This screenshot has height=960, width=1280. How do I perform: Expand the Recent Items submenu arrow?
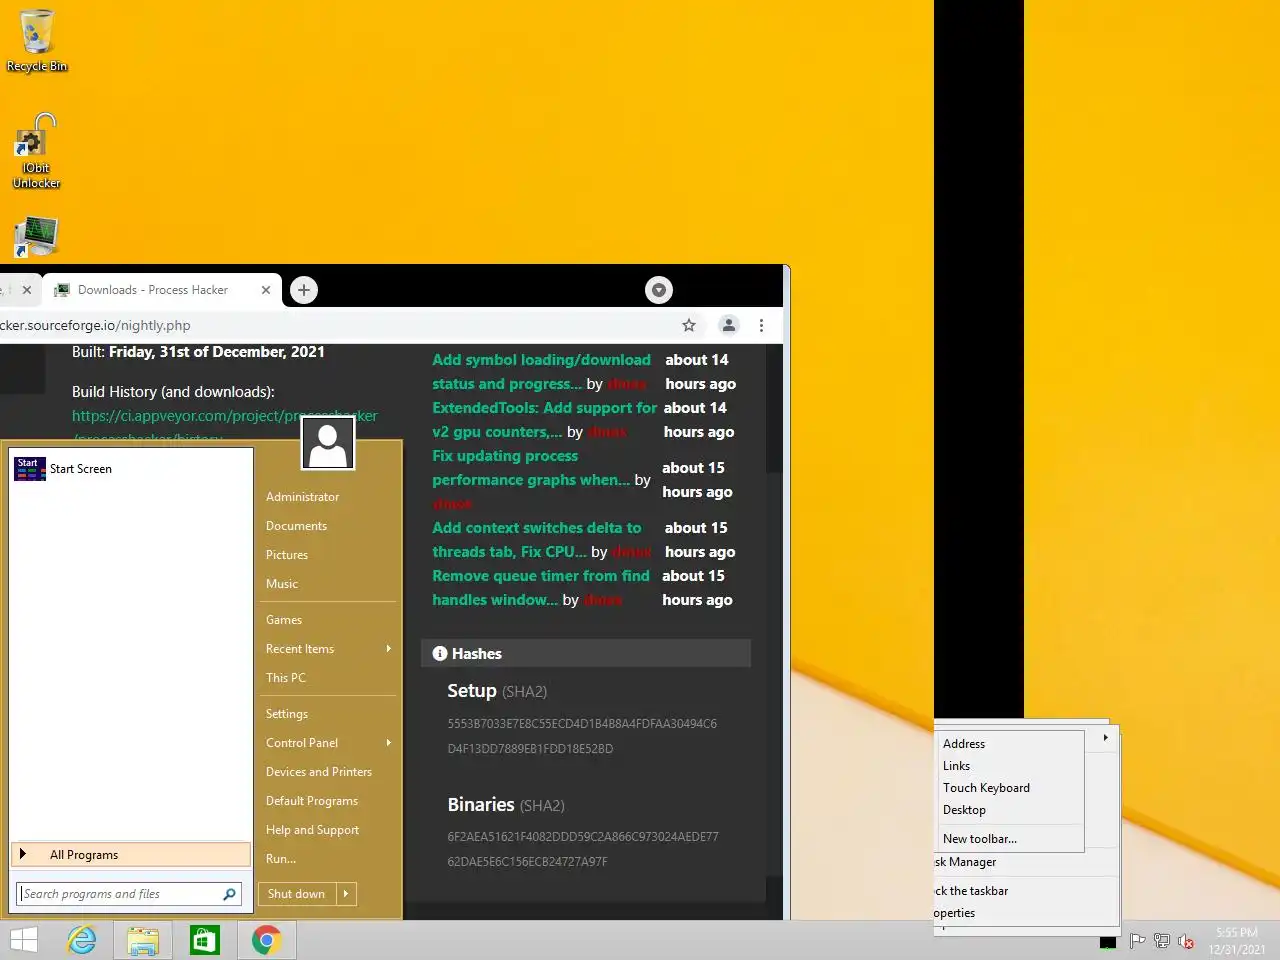pos(389,648)
